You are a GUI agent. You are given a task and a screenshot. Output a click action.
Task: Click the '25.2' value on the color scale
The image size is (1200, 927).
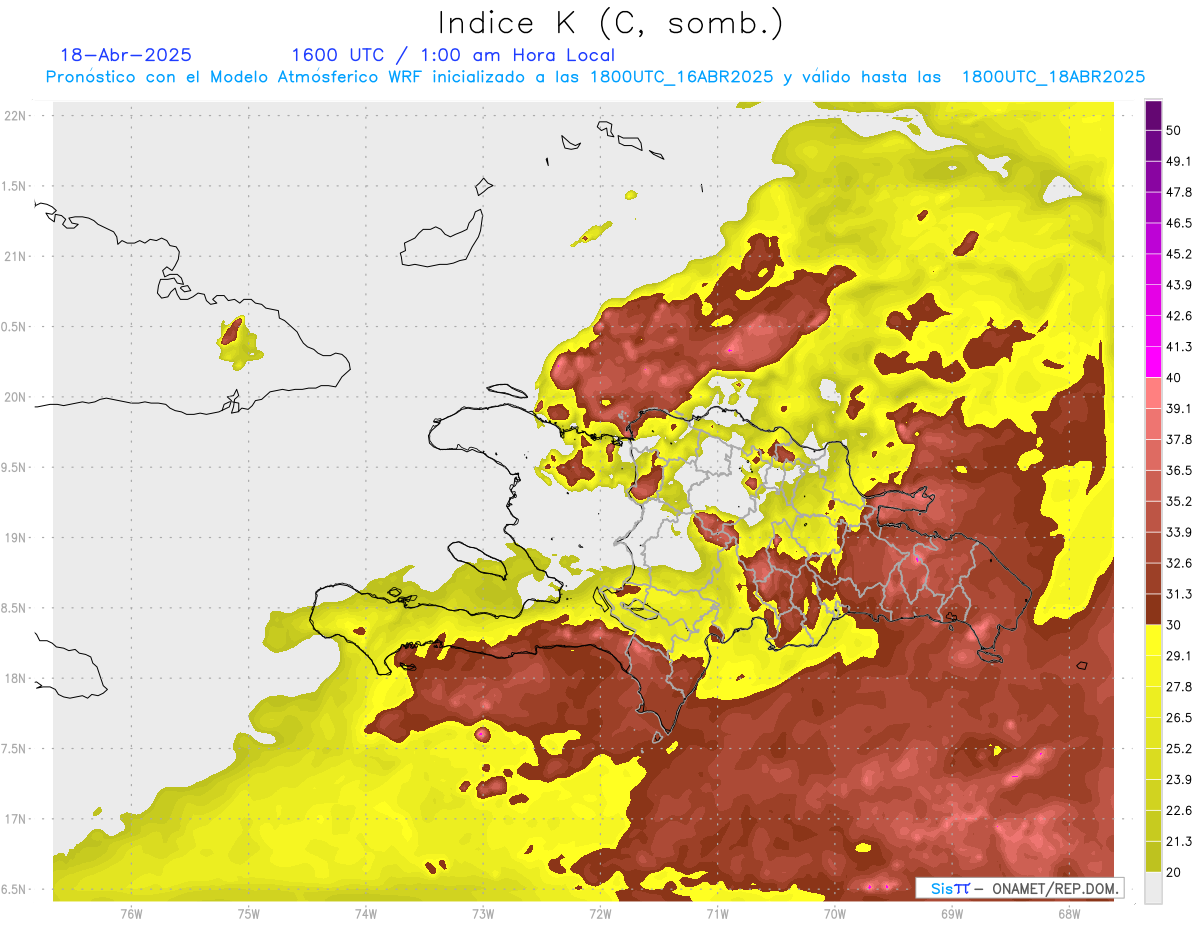(x=1179, y=749)
